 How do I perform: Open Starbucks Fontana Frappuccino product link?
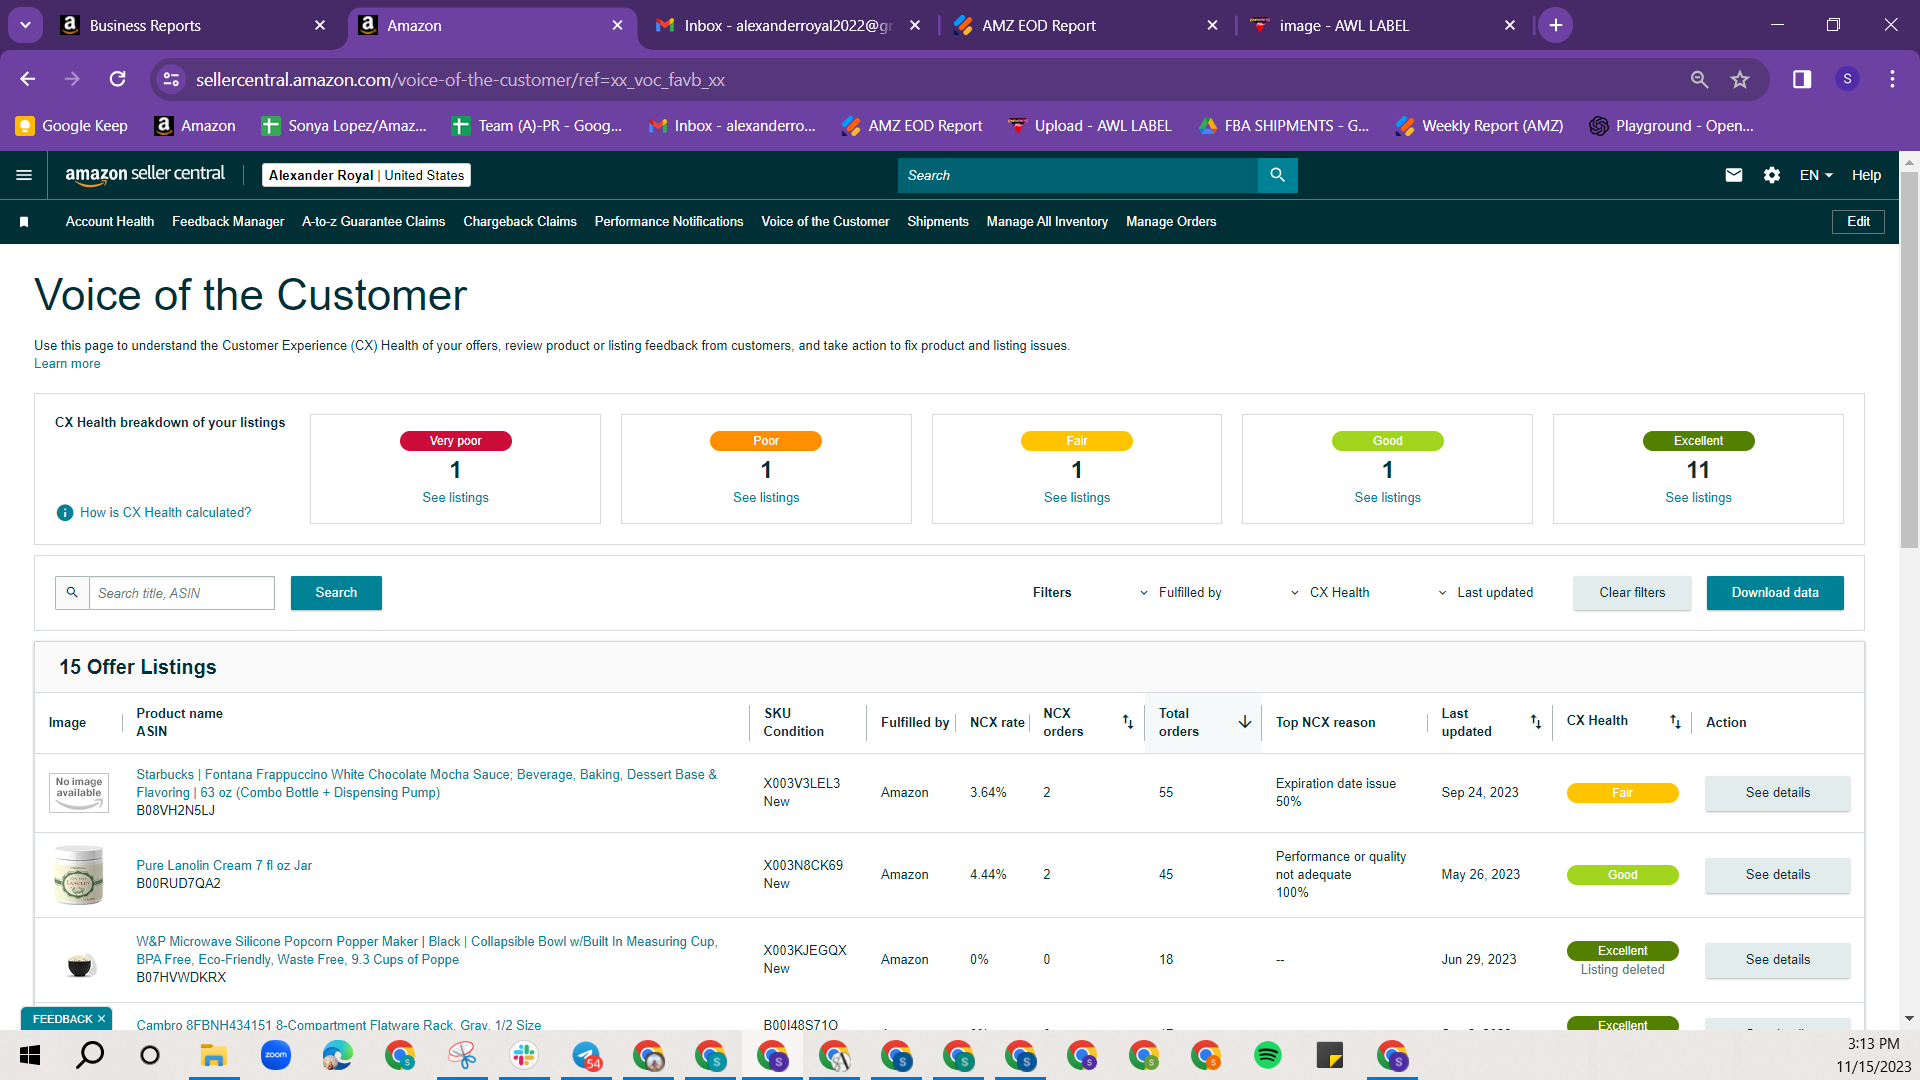427,784
